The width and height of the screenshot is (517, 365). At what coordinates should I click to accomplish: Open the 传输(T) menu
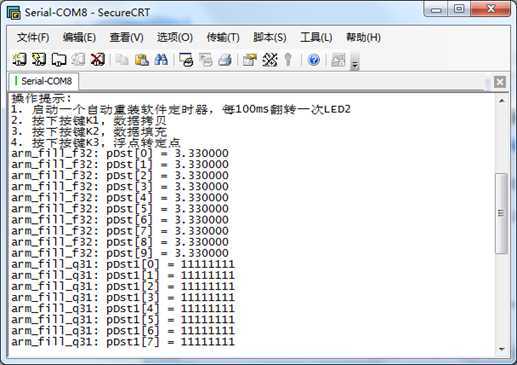click(x=223, y=37)
